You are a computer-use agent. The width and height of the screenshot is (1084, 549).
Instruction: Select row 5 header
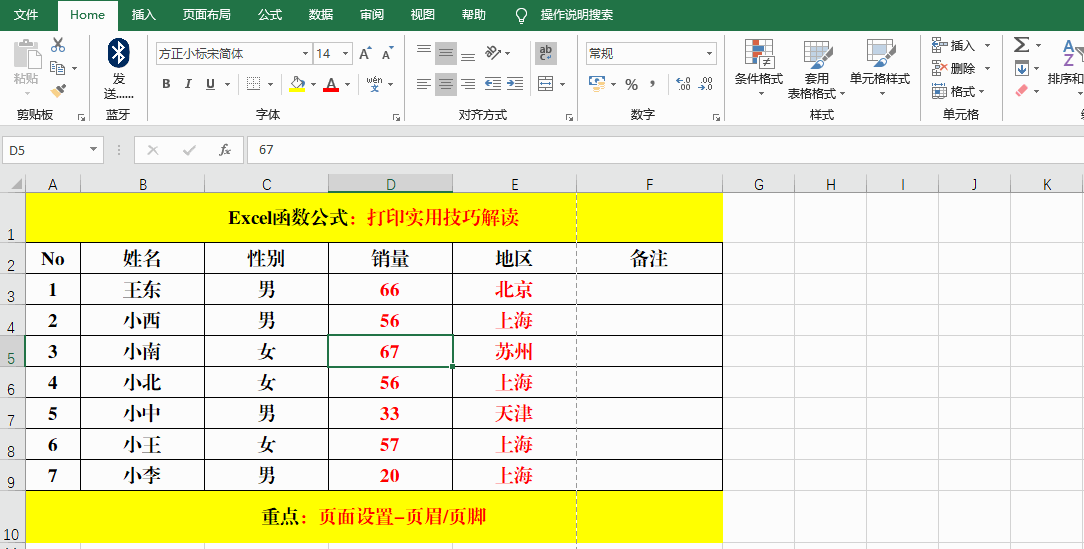click(12, 351)
